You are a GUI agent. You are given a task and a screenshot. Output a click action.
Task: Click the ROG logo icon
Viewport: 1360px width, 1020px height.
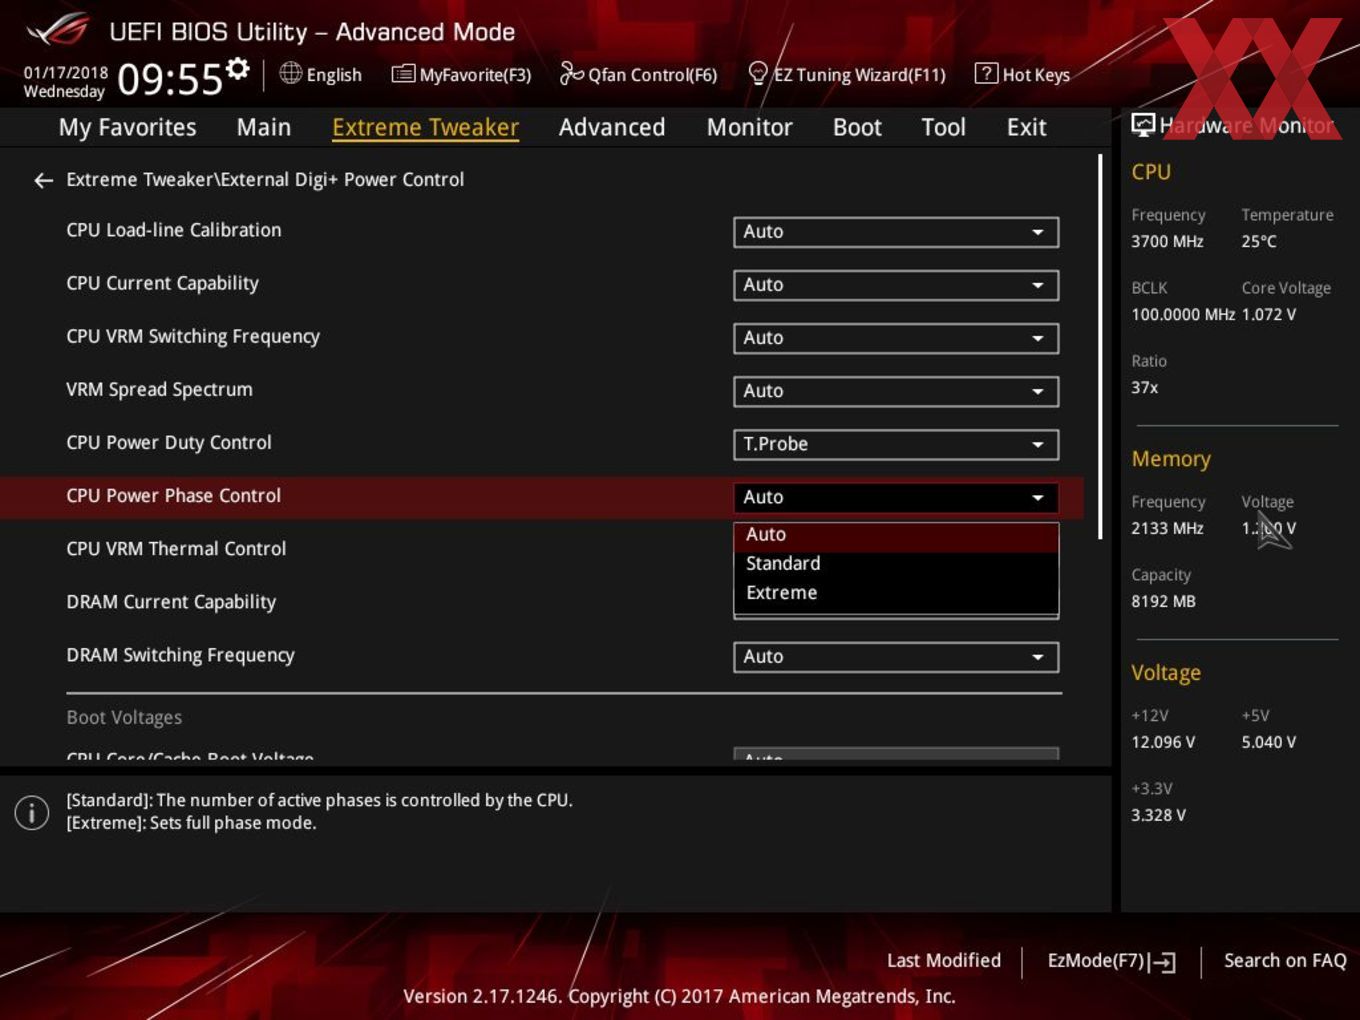pyautogui.click(x=58, y=30)
